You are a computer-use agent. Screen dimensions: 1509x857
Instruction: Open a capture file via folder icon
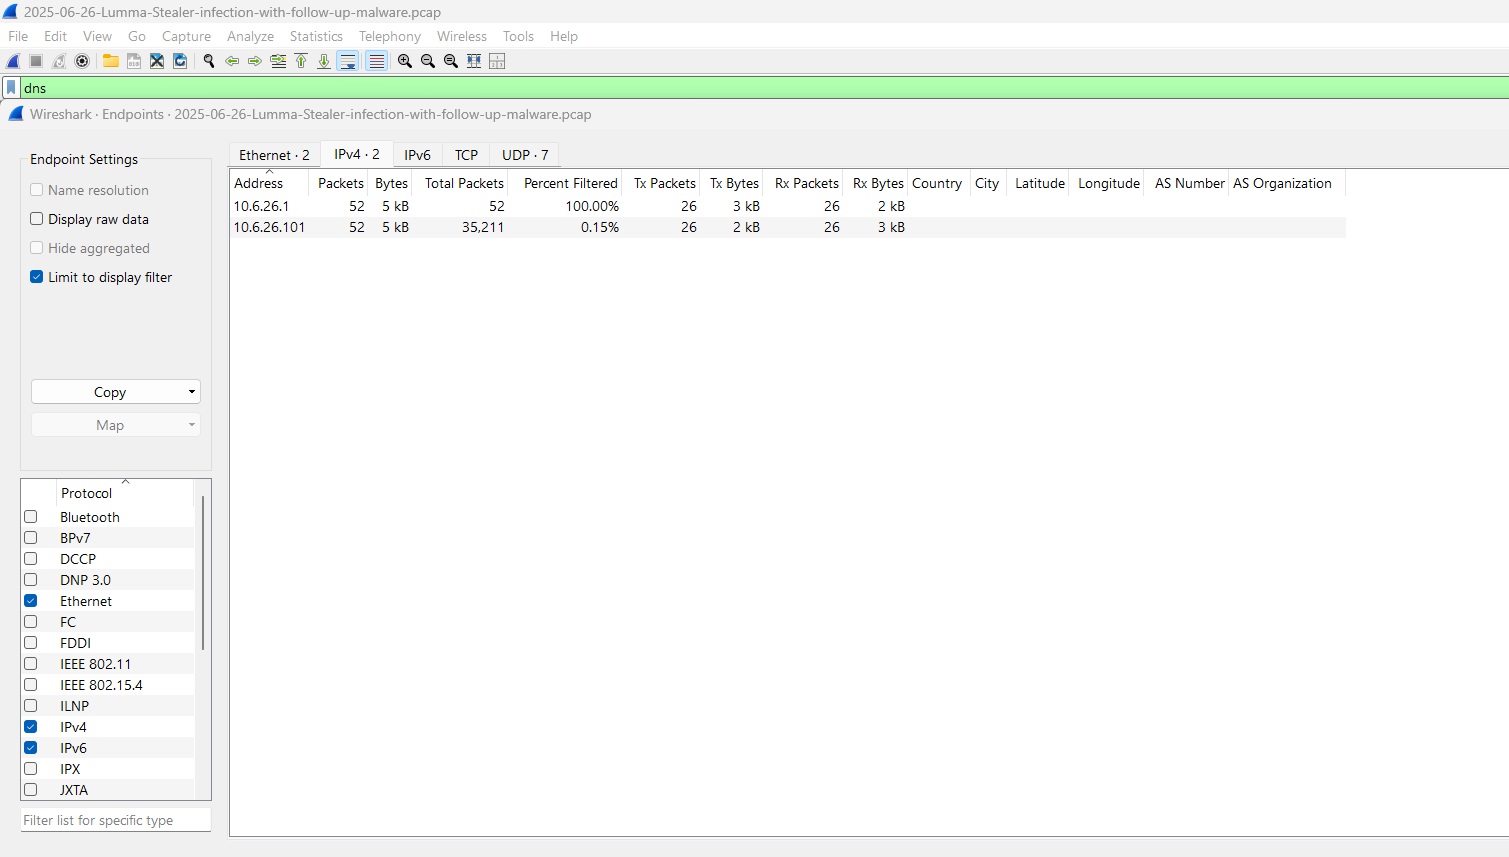tap(111, 61)
